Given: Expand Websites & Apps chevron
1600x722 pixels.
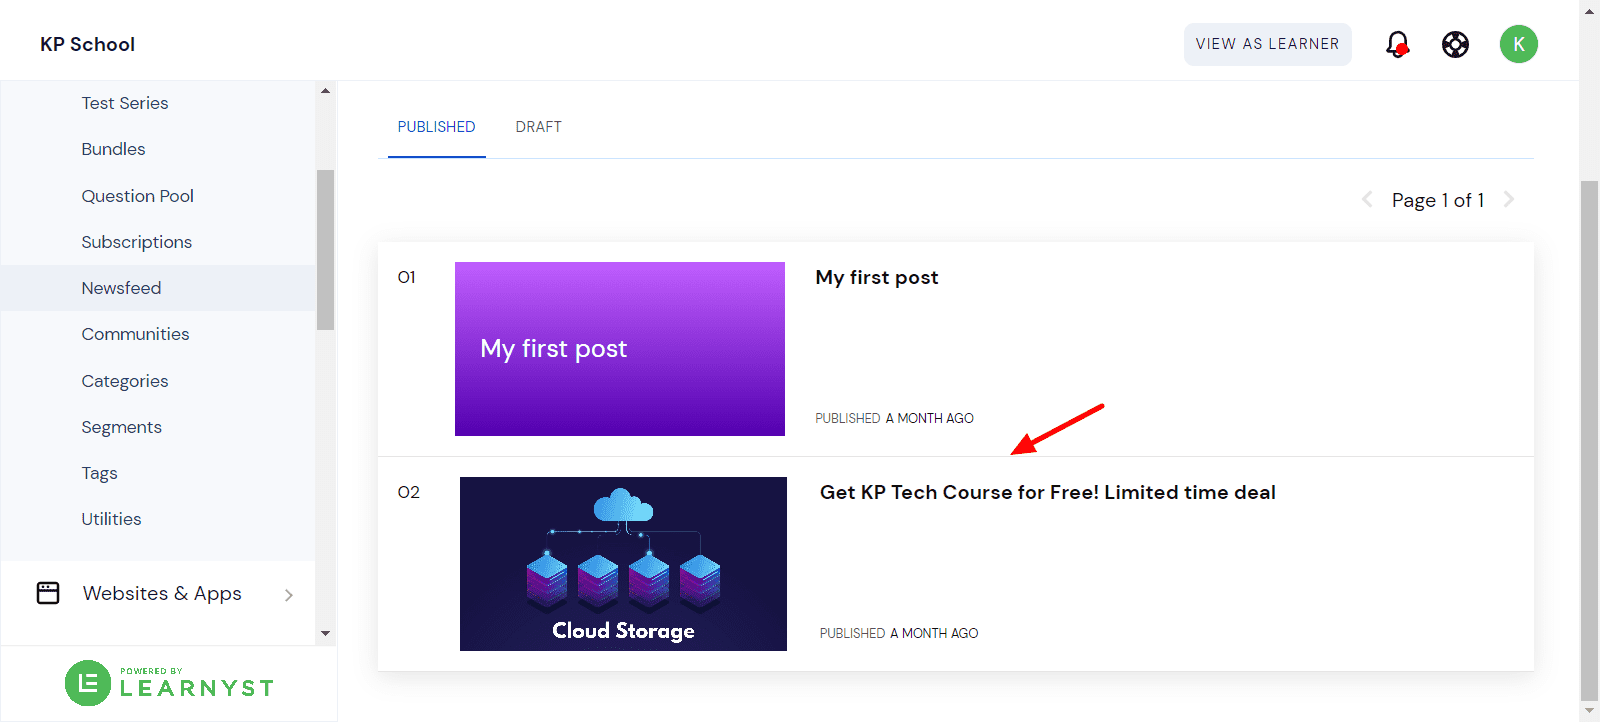Looking at the screenshot, I should 289,595.
